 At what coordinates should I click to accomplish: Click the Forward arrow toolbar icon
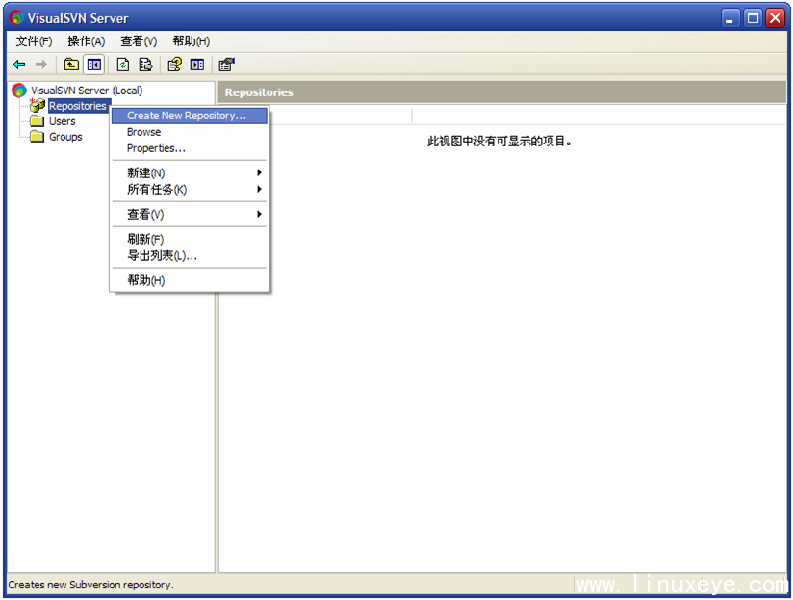tap(41, 64)
